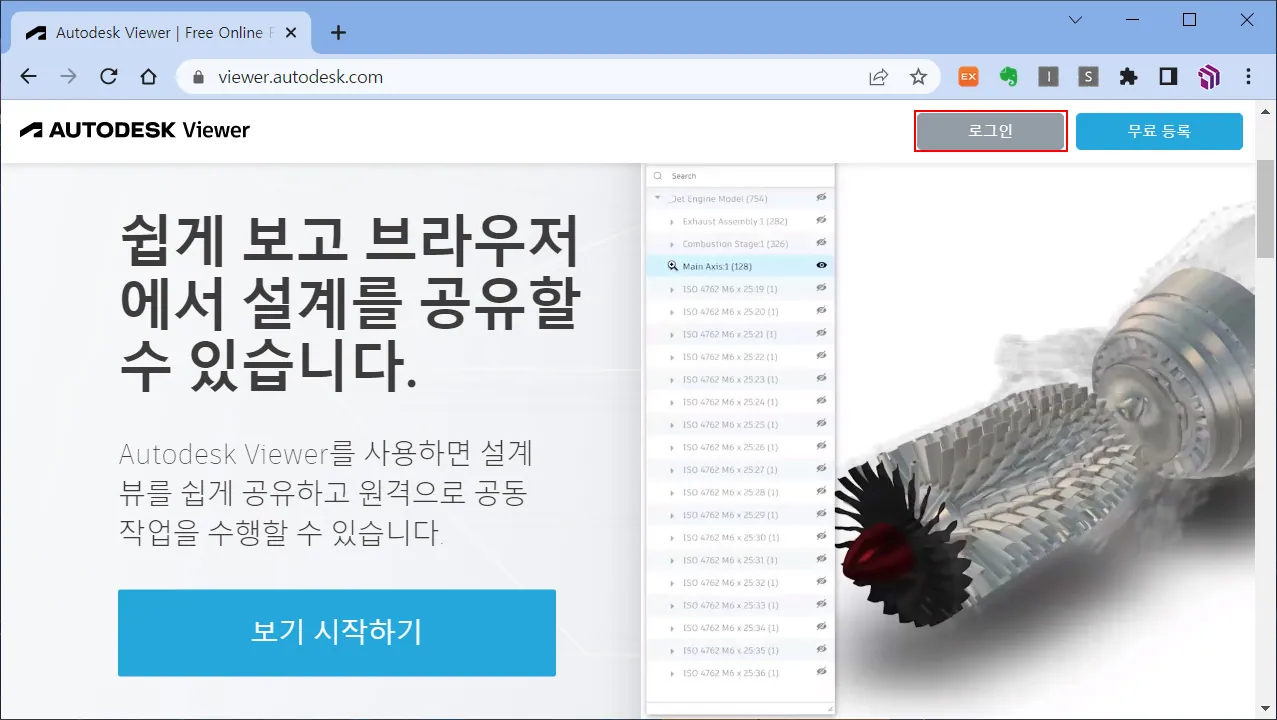Select the ISO 4762 M6 x 25:32 row

tap(740, 583)
